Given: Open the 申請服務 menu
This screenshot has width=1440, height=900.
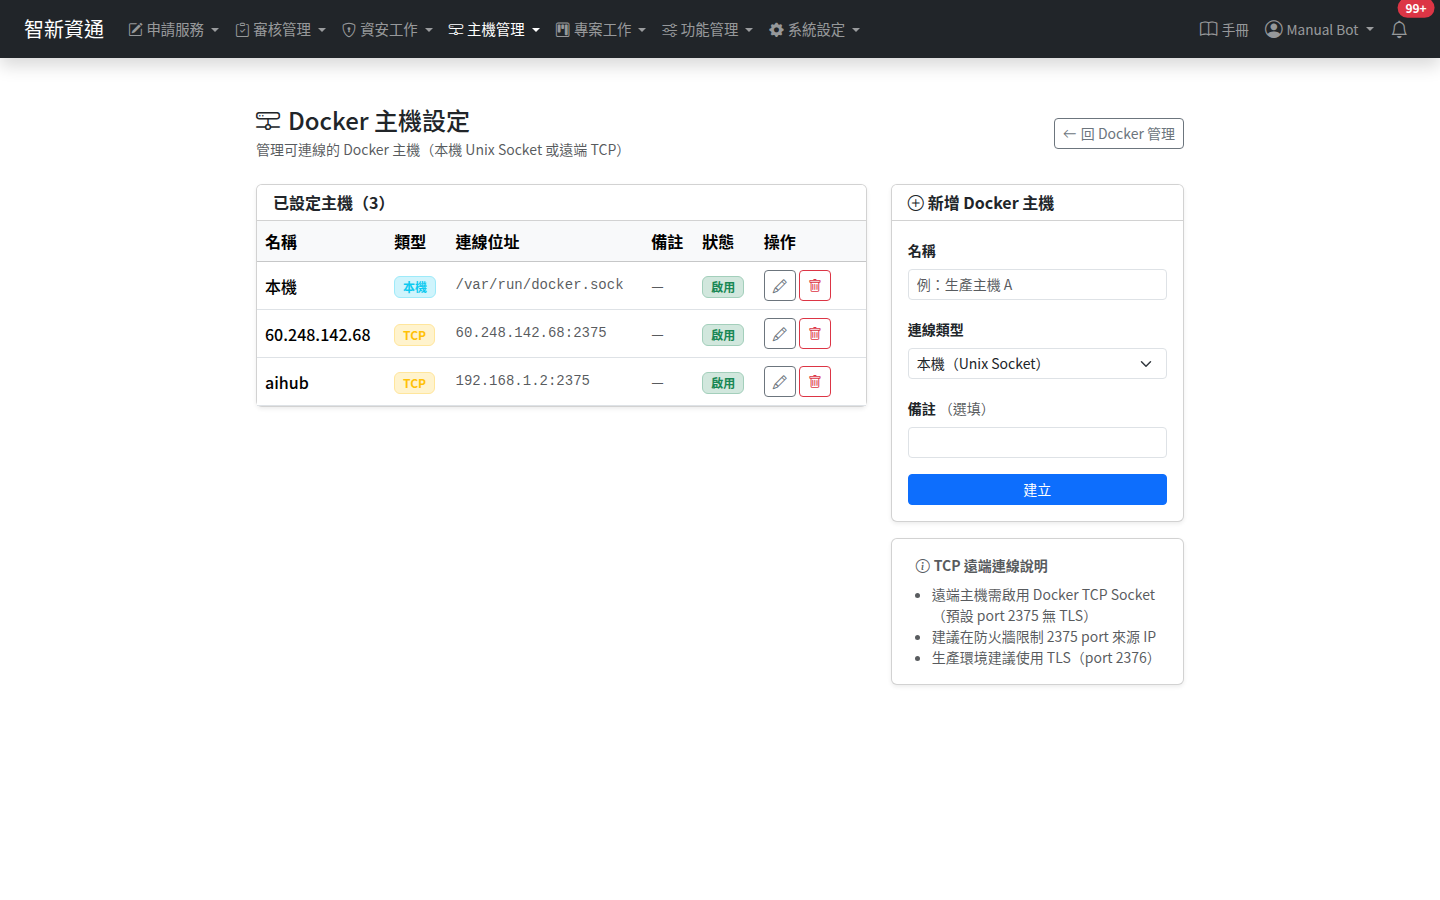Looking at the screenshot, I should click(x=173, y=30).
